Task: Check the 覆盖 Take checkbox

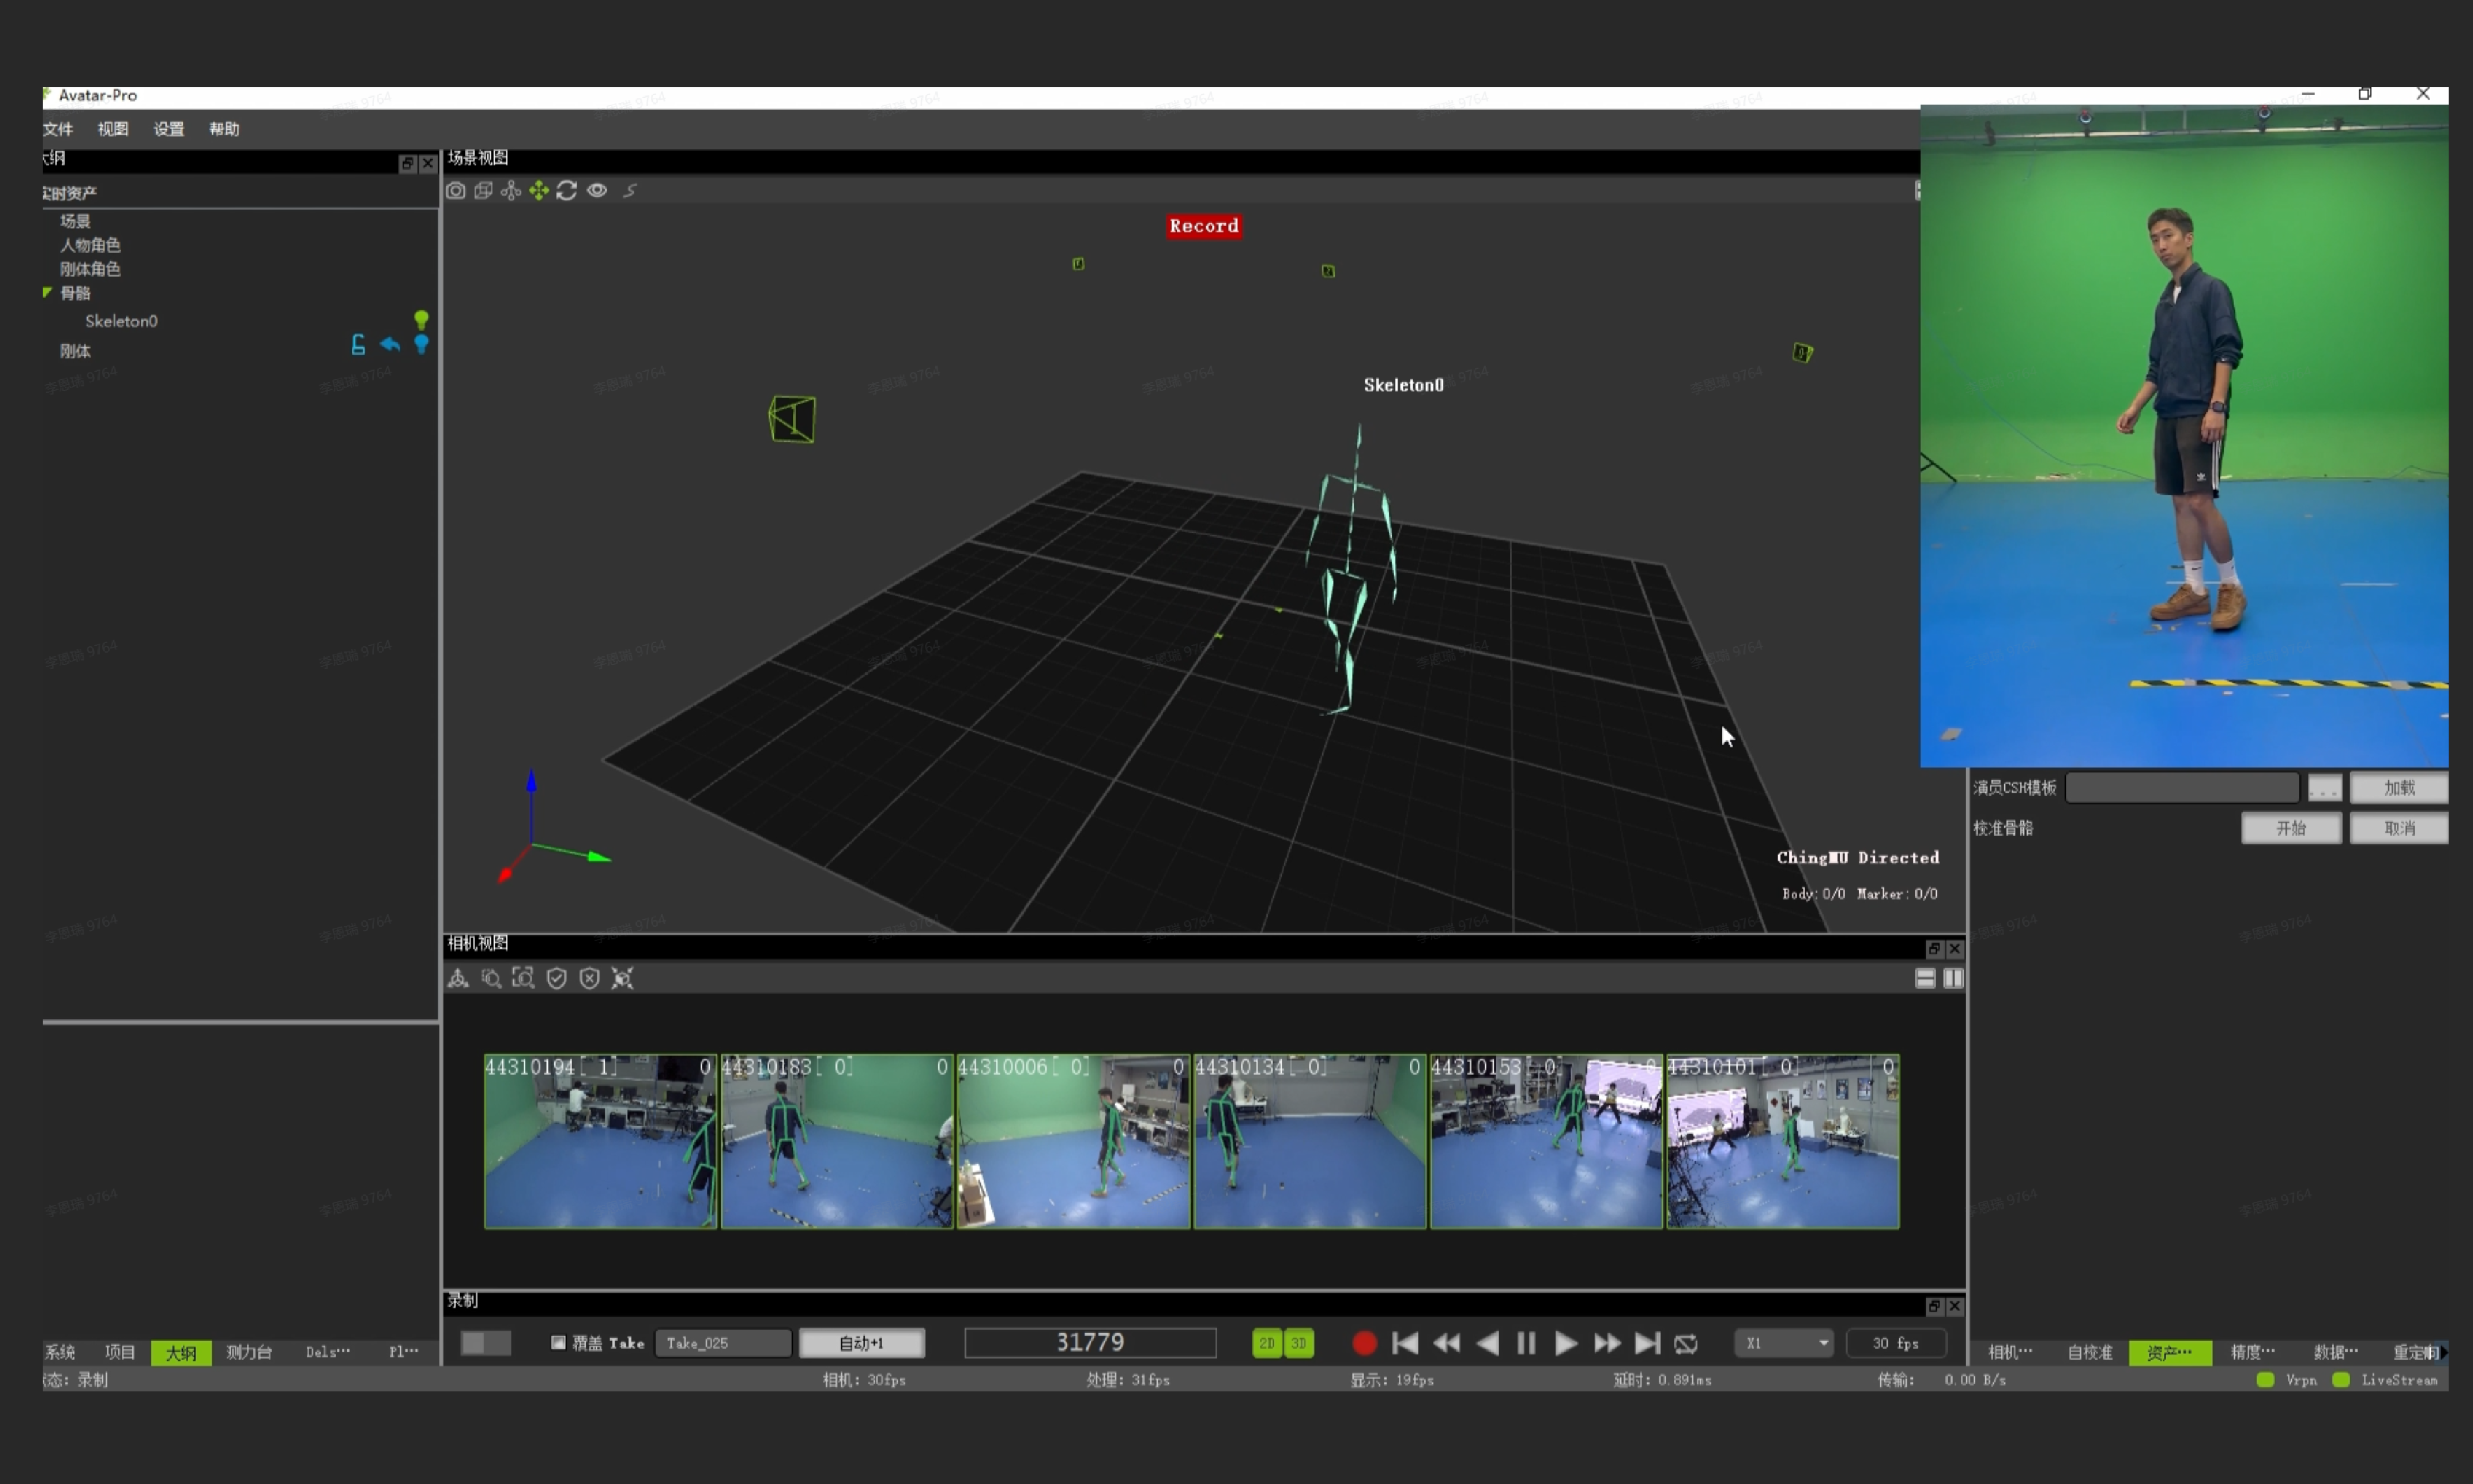Action: (x=559, y=1342)
